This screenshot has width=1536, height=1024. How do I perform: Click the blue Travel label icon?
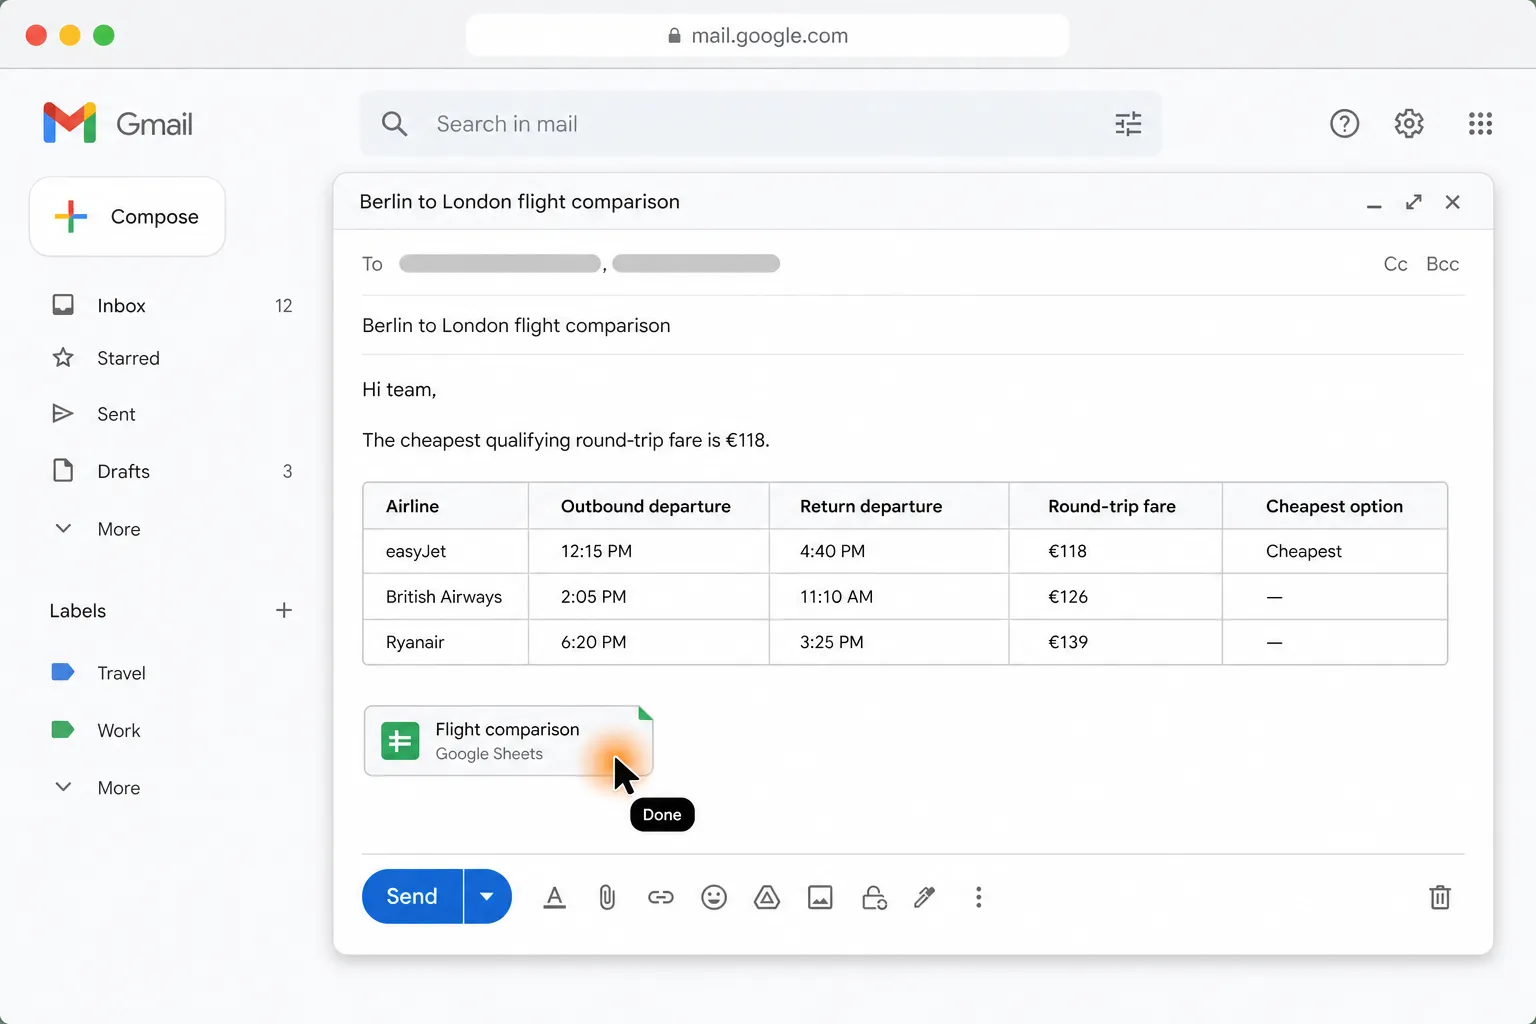pos(63,672)
